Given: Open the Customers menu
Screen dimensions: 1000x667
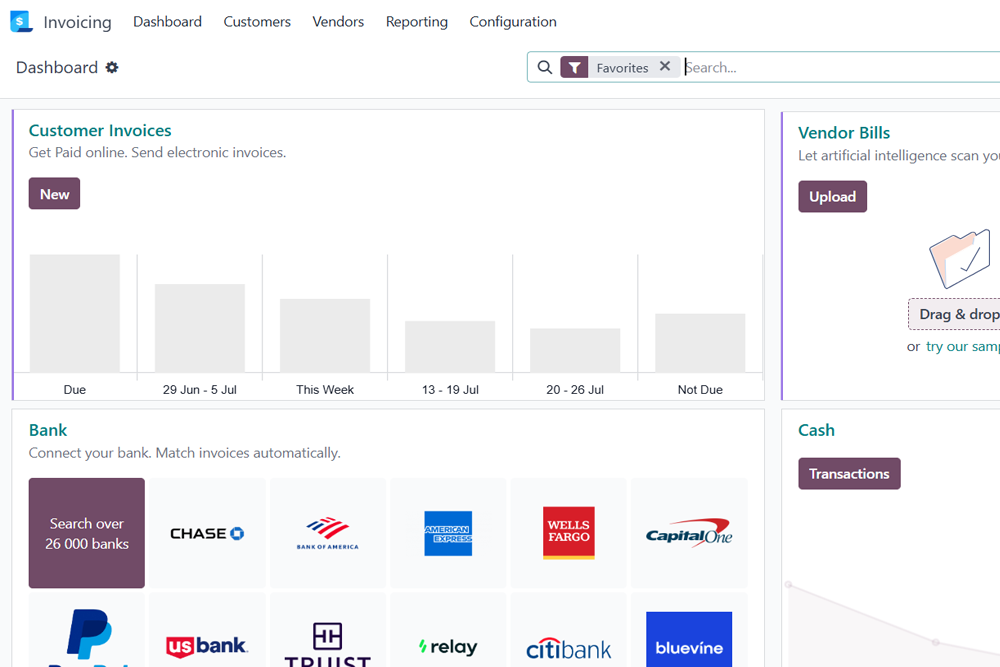Looking at the screenshot, I should tap(257, 22).
